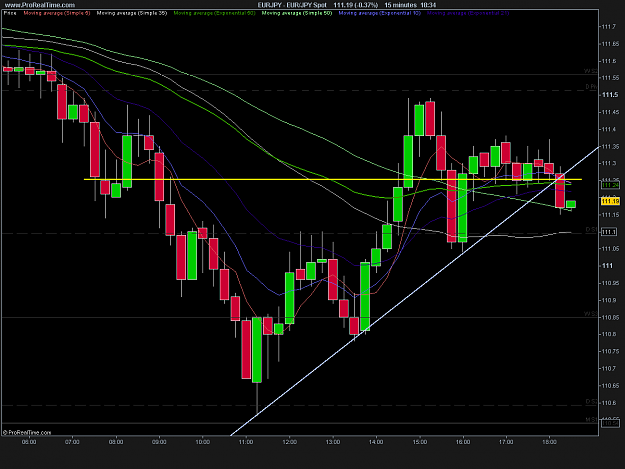
Task: Click the 111.45 price axis label
Action: [610, 112]
